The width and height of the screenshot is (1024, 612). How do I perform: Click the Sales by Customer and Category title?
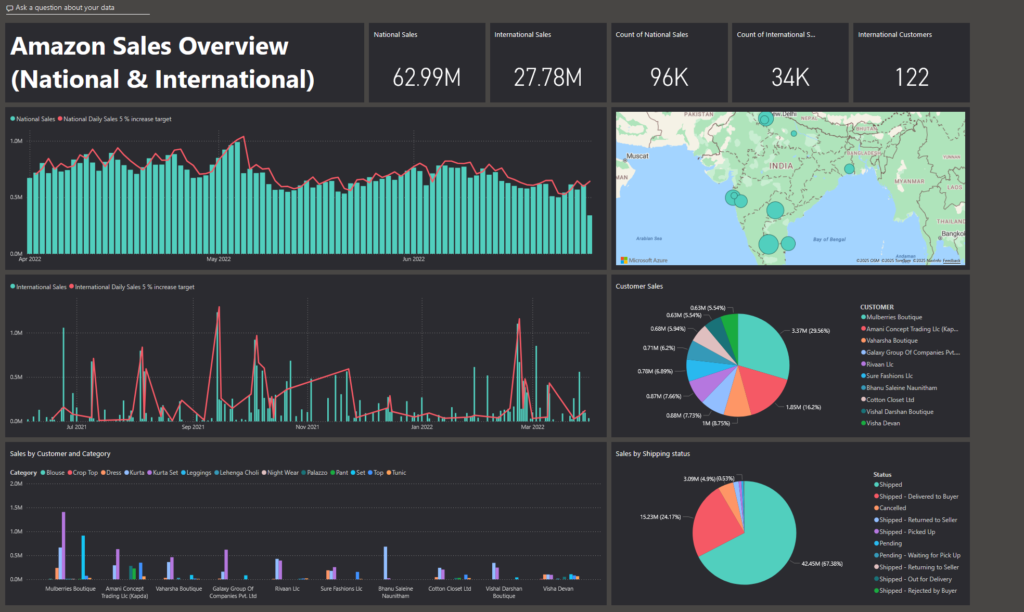60,453
